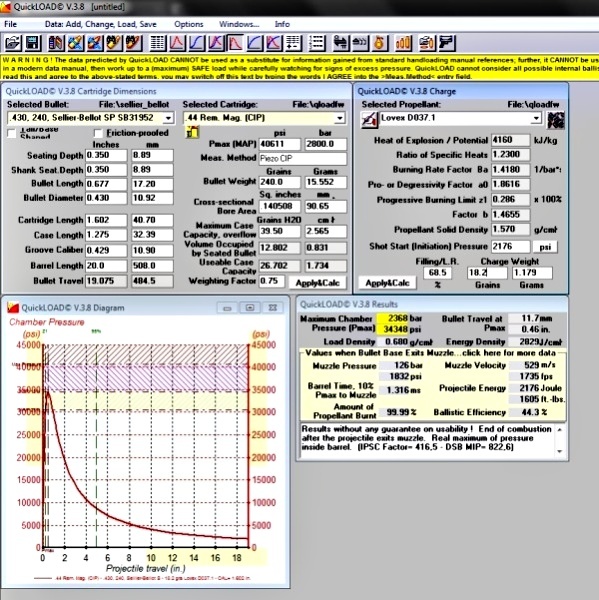Enable the Friction-proofed checkbox
Image resolution: width=599 pixels, height=600 pixels.
(x=98, y=133)
